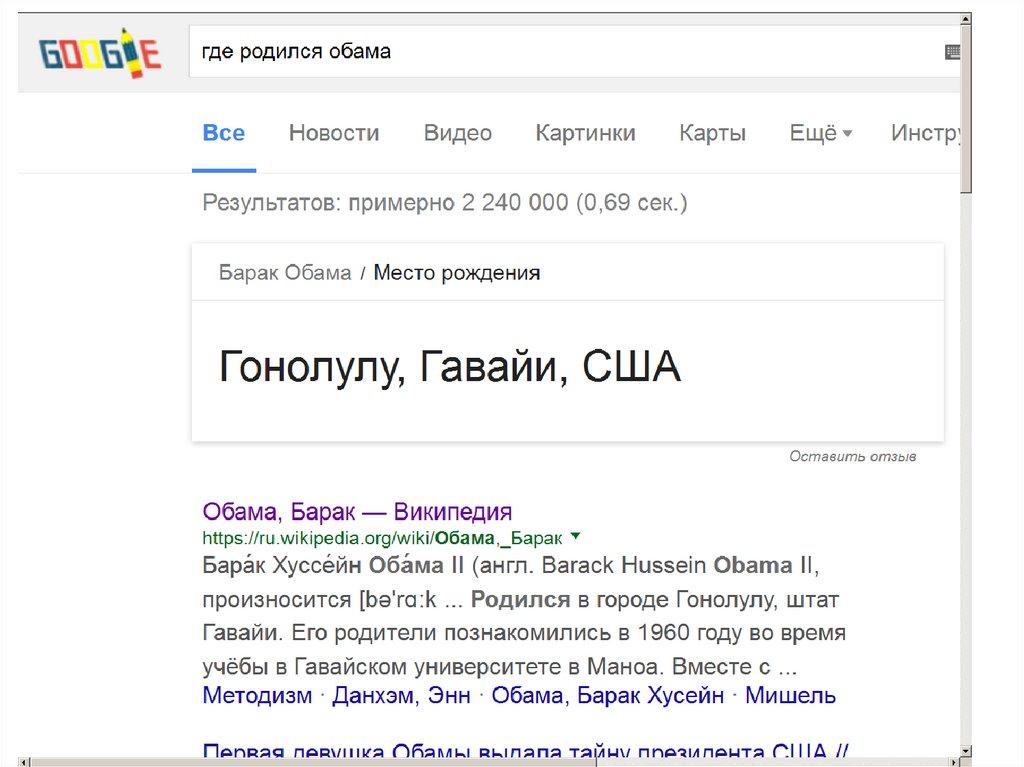Open the on-screen keyboard icon
The image size is (1024, 767).
952,52
